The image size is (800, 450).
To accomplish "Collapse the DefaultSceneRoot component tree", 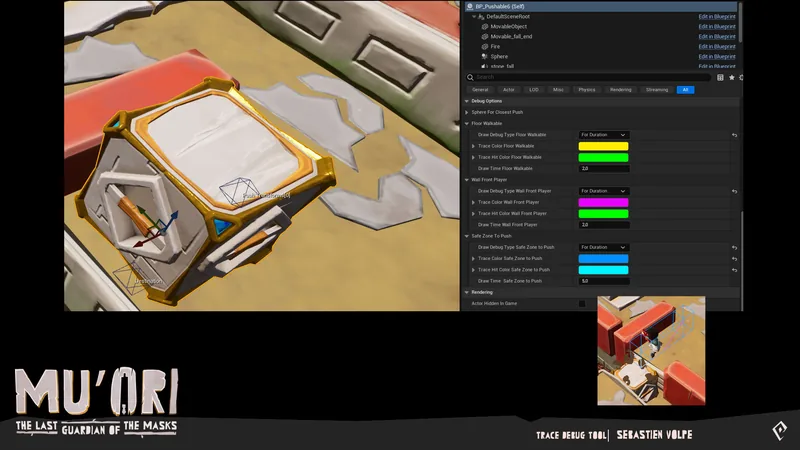I will (x=474, y=16).
